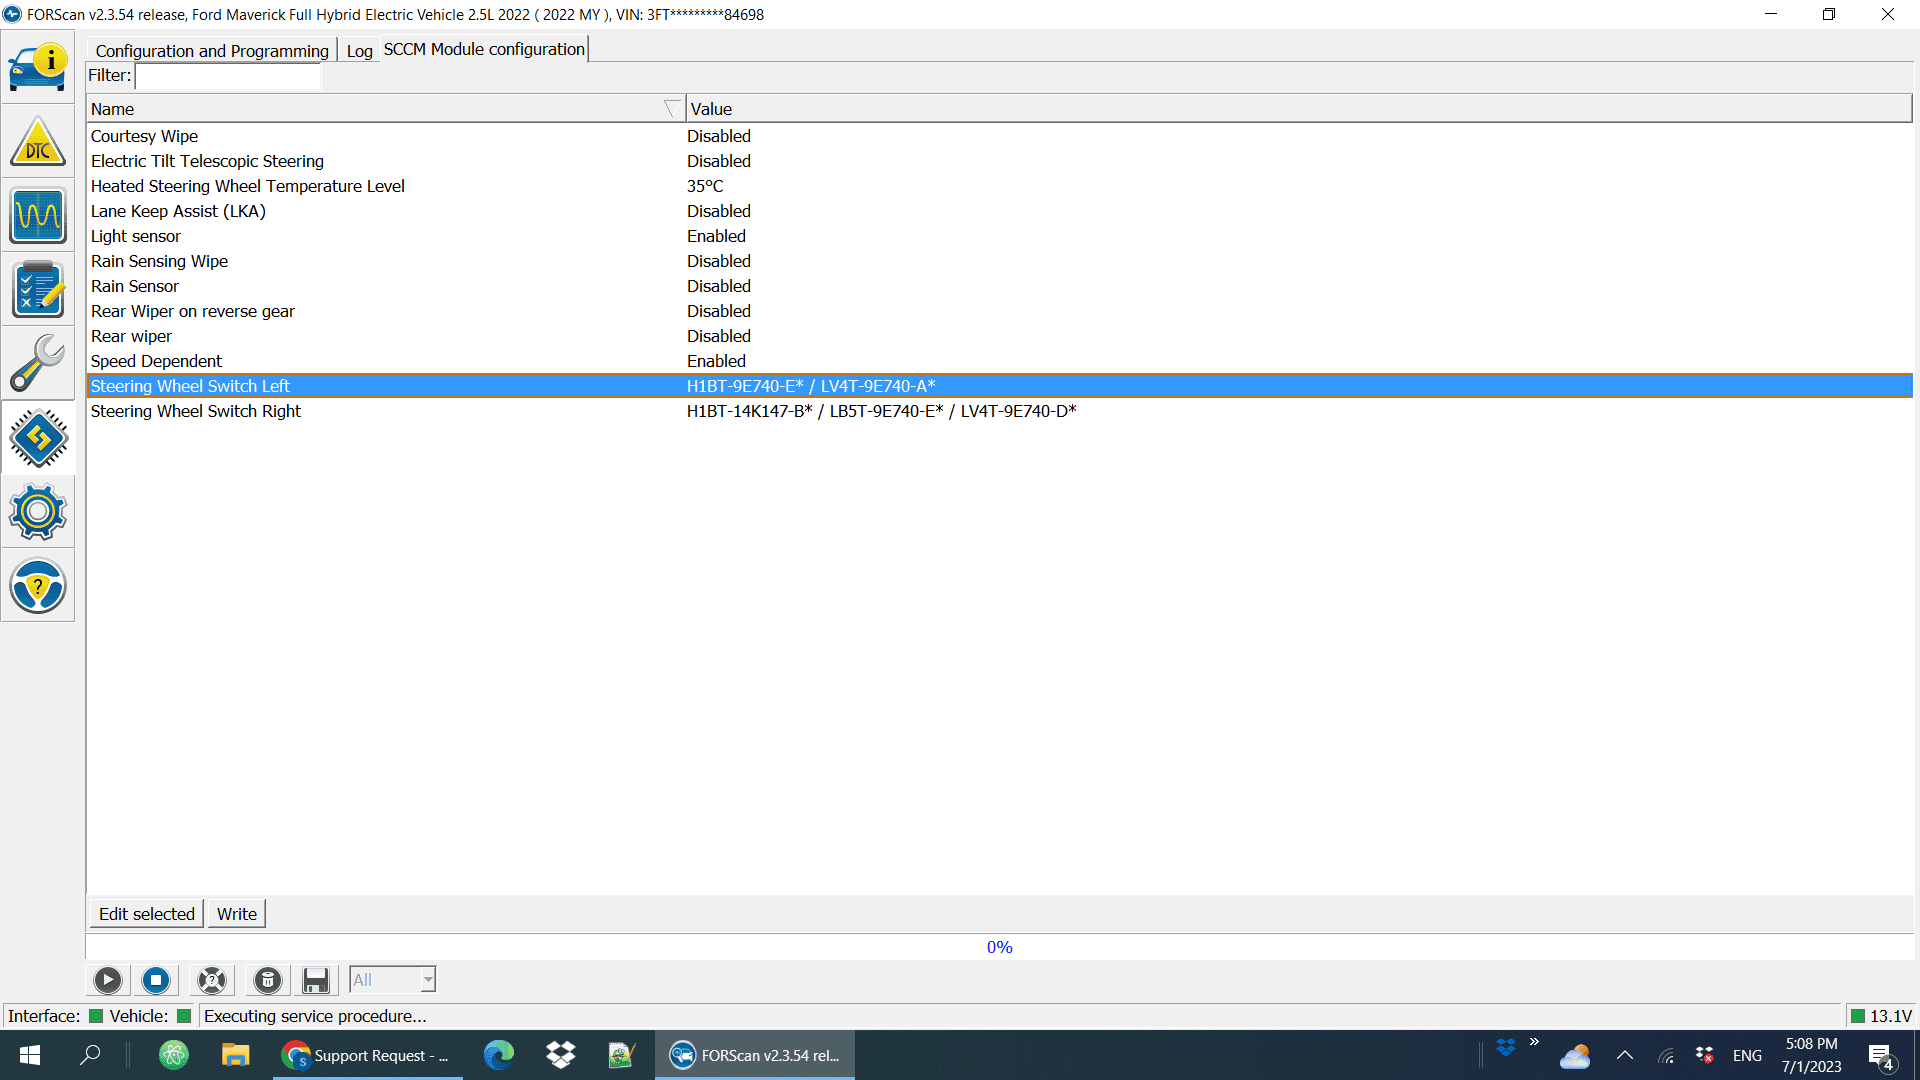Screen dimensions: 1920x1080
Task: Select Heated Steering Wheel Temperature Level row
Action: coord(1000,186)
